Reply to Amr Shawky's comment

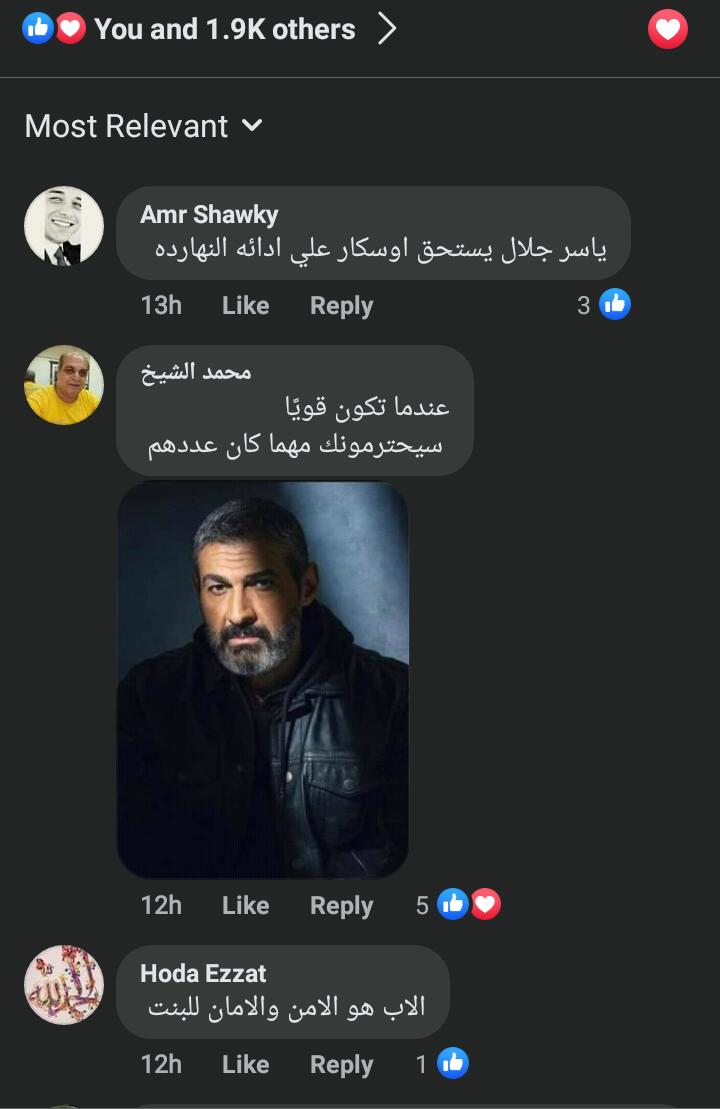(x=341, y=306)
